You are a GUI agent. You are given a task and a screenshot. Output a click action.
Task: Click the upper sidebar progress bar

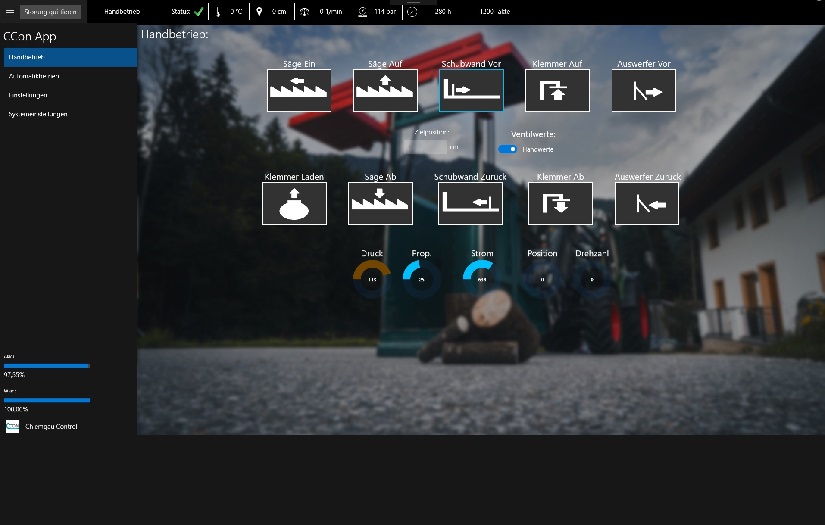tap(47, 366)
